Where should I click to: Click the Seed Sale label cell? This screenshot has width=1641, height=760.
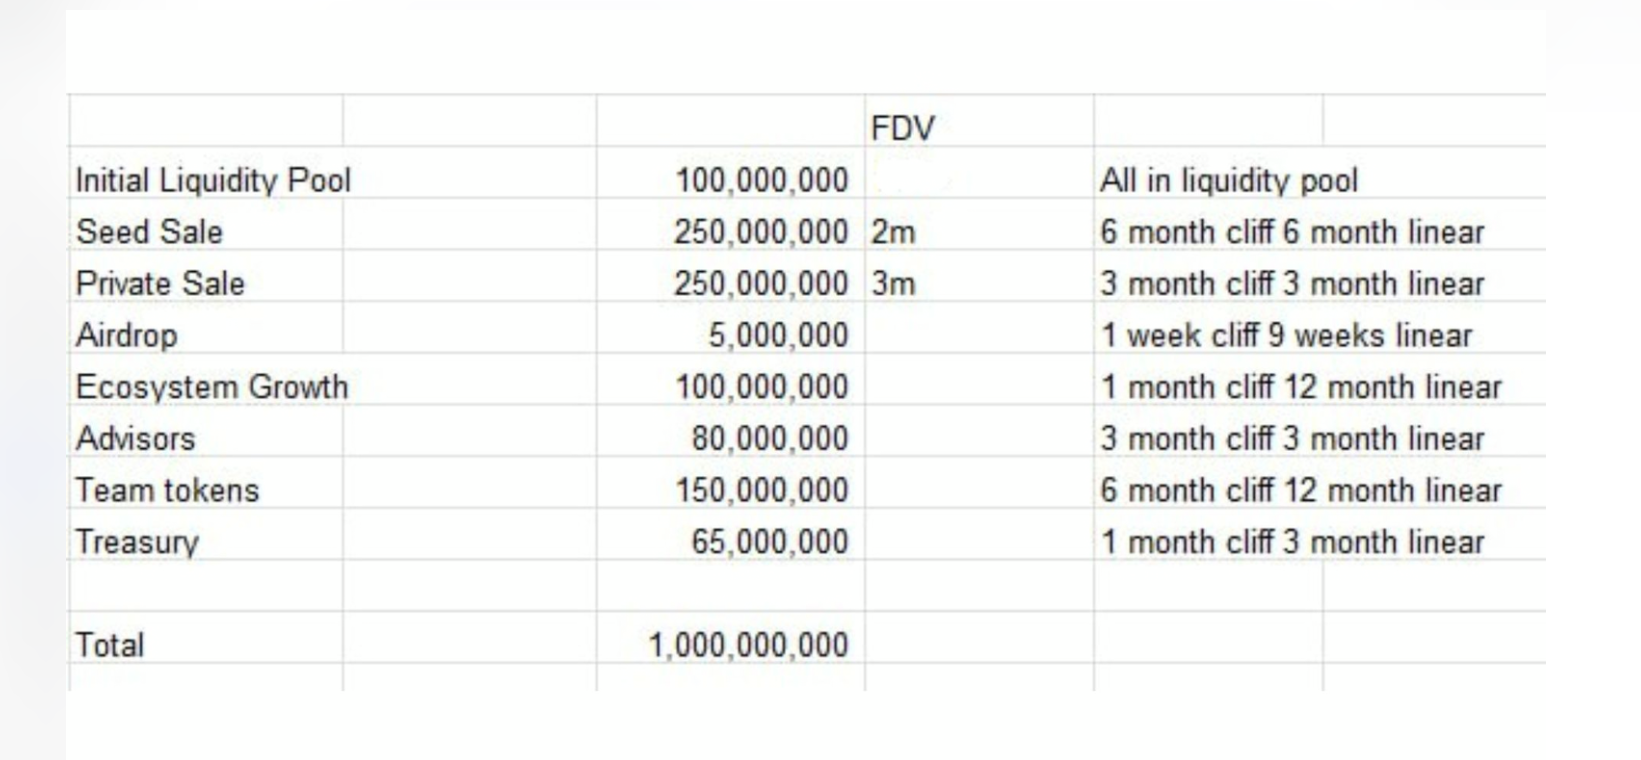(150, 232)
